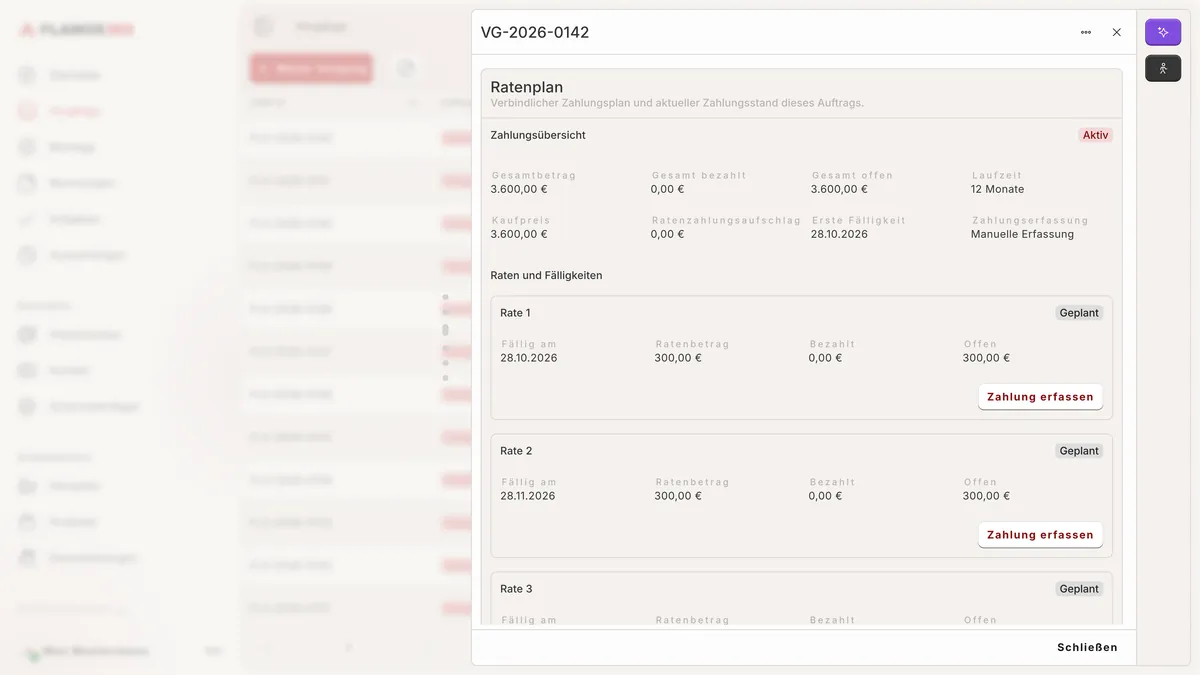This screenshot has height=675, width=1200.
Task: Click the Rate 2 card title
Action: coord(516,451)
